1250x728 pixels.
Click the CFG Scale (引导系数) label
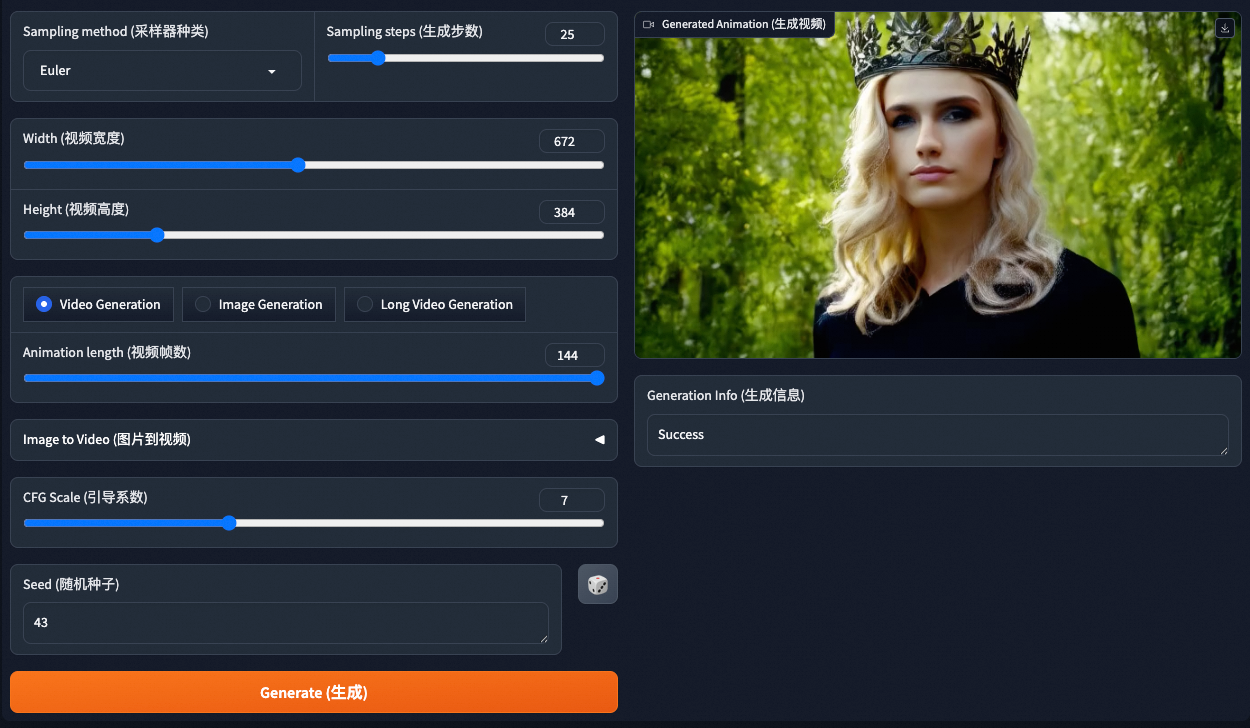85,498
